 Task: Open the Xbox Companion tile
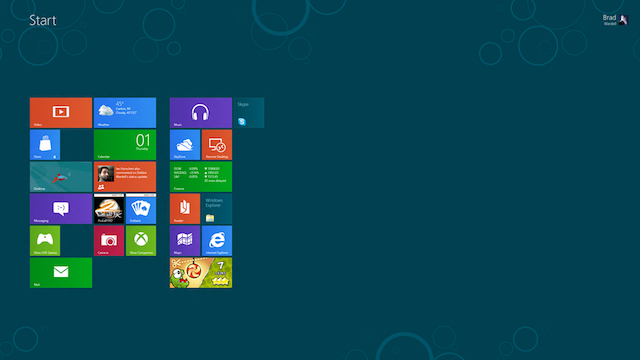coord(141,241)
